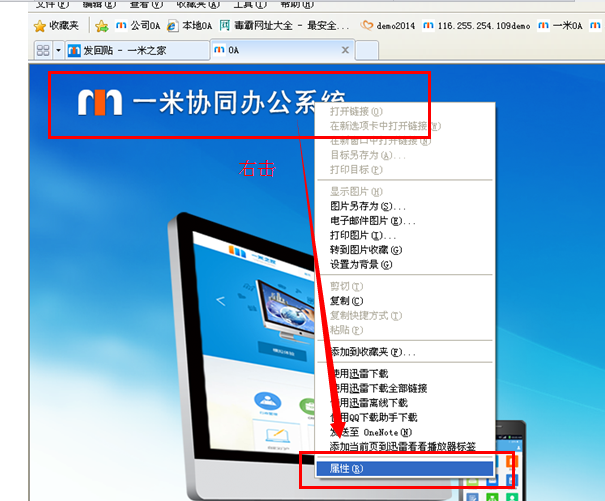This screenshot has width=605, height=501.
Task: Switch to the 发回贴 - 一米之家 tab
Action: pos(137,50)
